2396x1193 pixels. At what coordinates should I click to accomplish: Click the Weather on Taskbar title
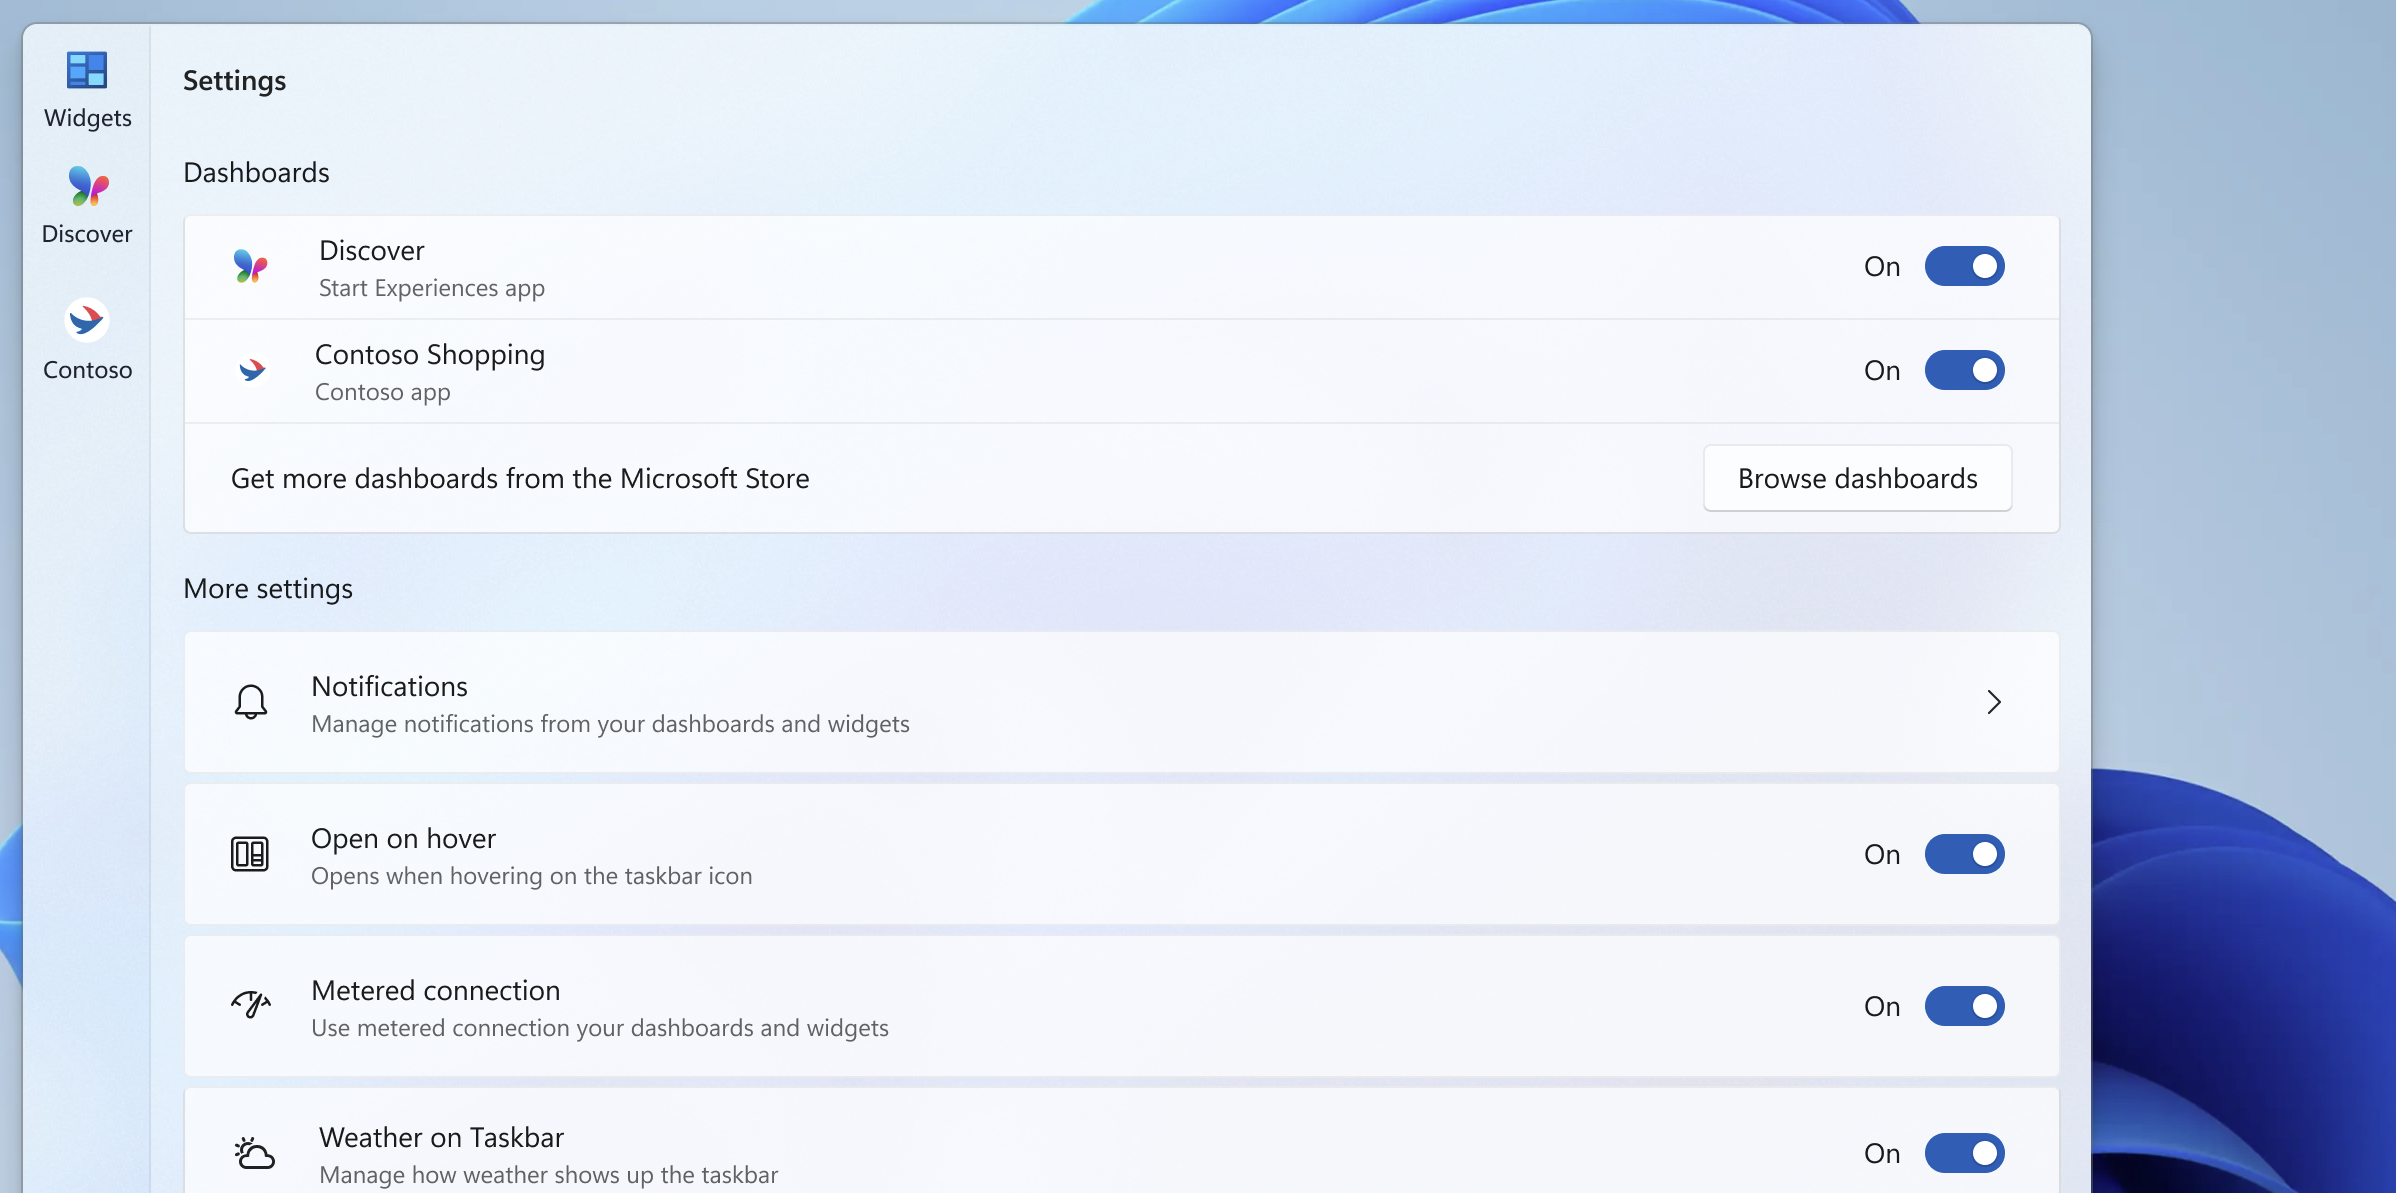click(x=442, y=1137)
